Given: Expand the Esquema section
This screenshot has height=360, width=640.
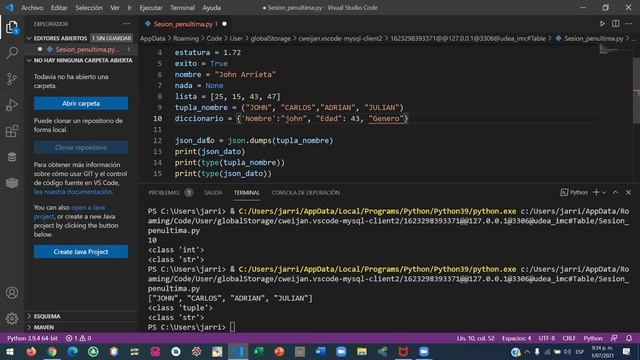Looking at the screenshot, I should point(29,316).
